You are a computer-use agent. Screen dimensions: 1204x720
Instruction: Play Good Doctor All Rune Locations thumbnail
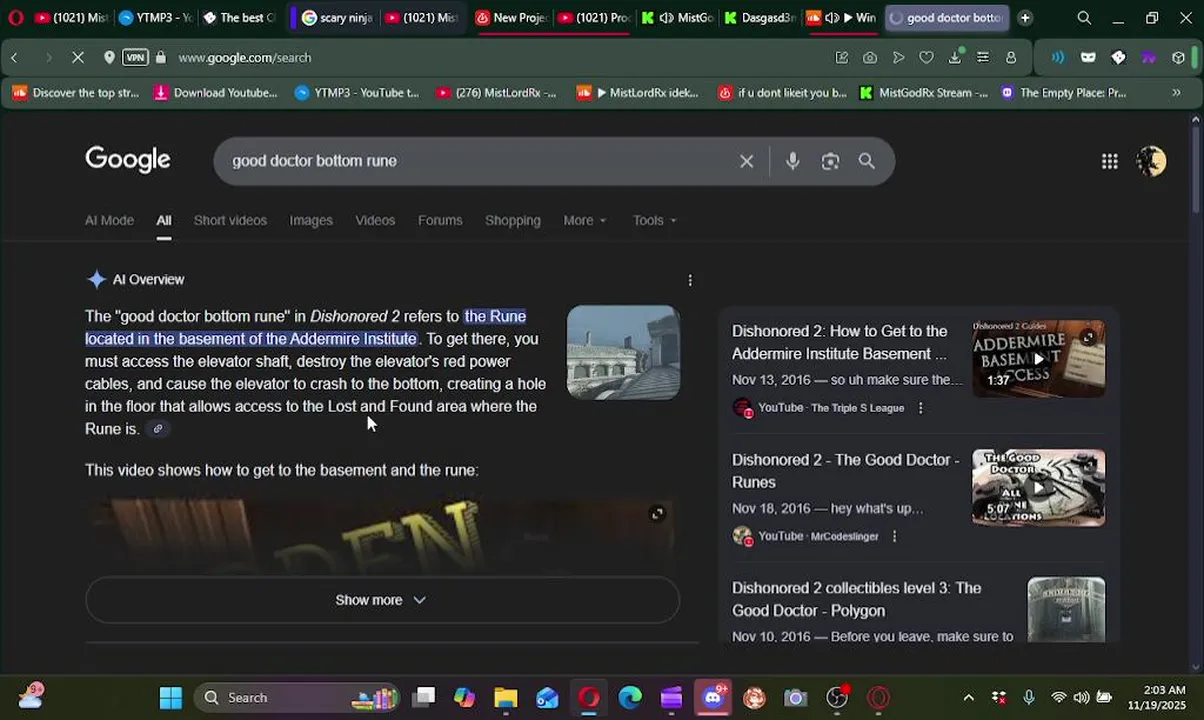pos(1038,487)
